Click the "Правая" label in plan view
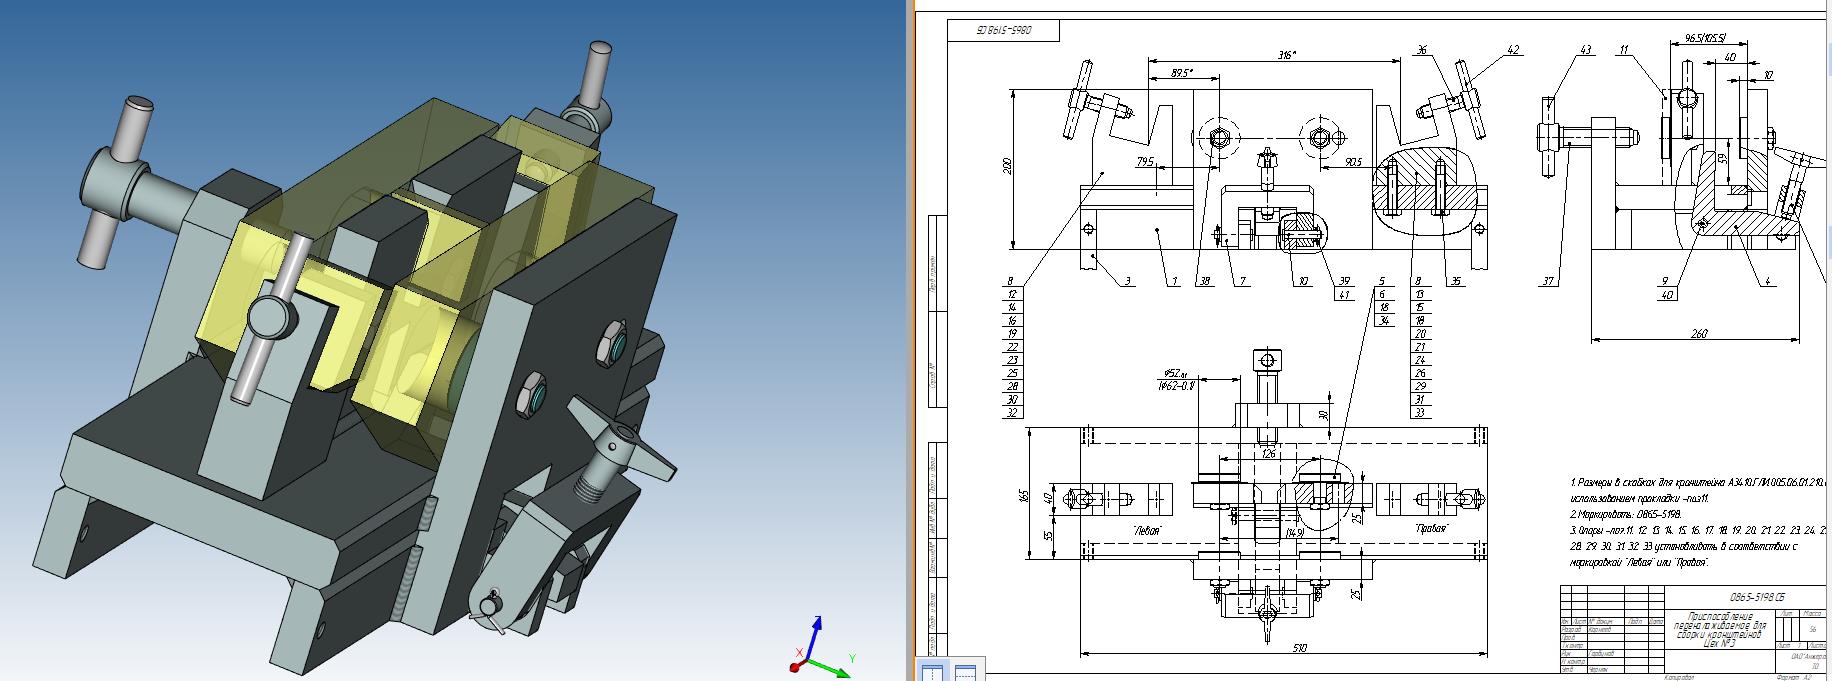1832x681 pixels. (1431, 527)
